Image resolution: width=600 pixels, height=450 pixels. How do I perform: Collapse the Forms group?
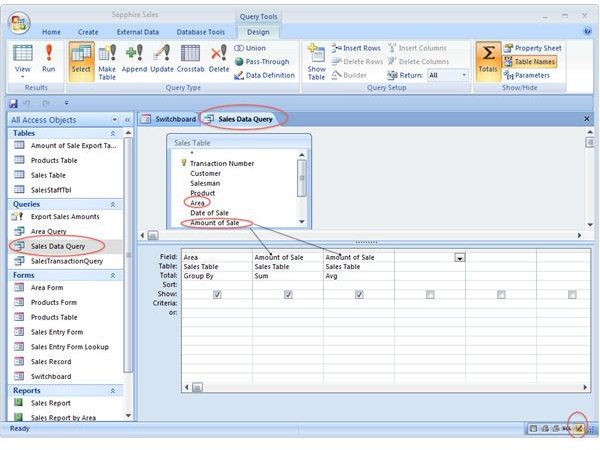[x=113, y=276]
